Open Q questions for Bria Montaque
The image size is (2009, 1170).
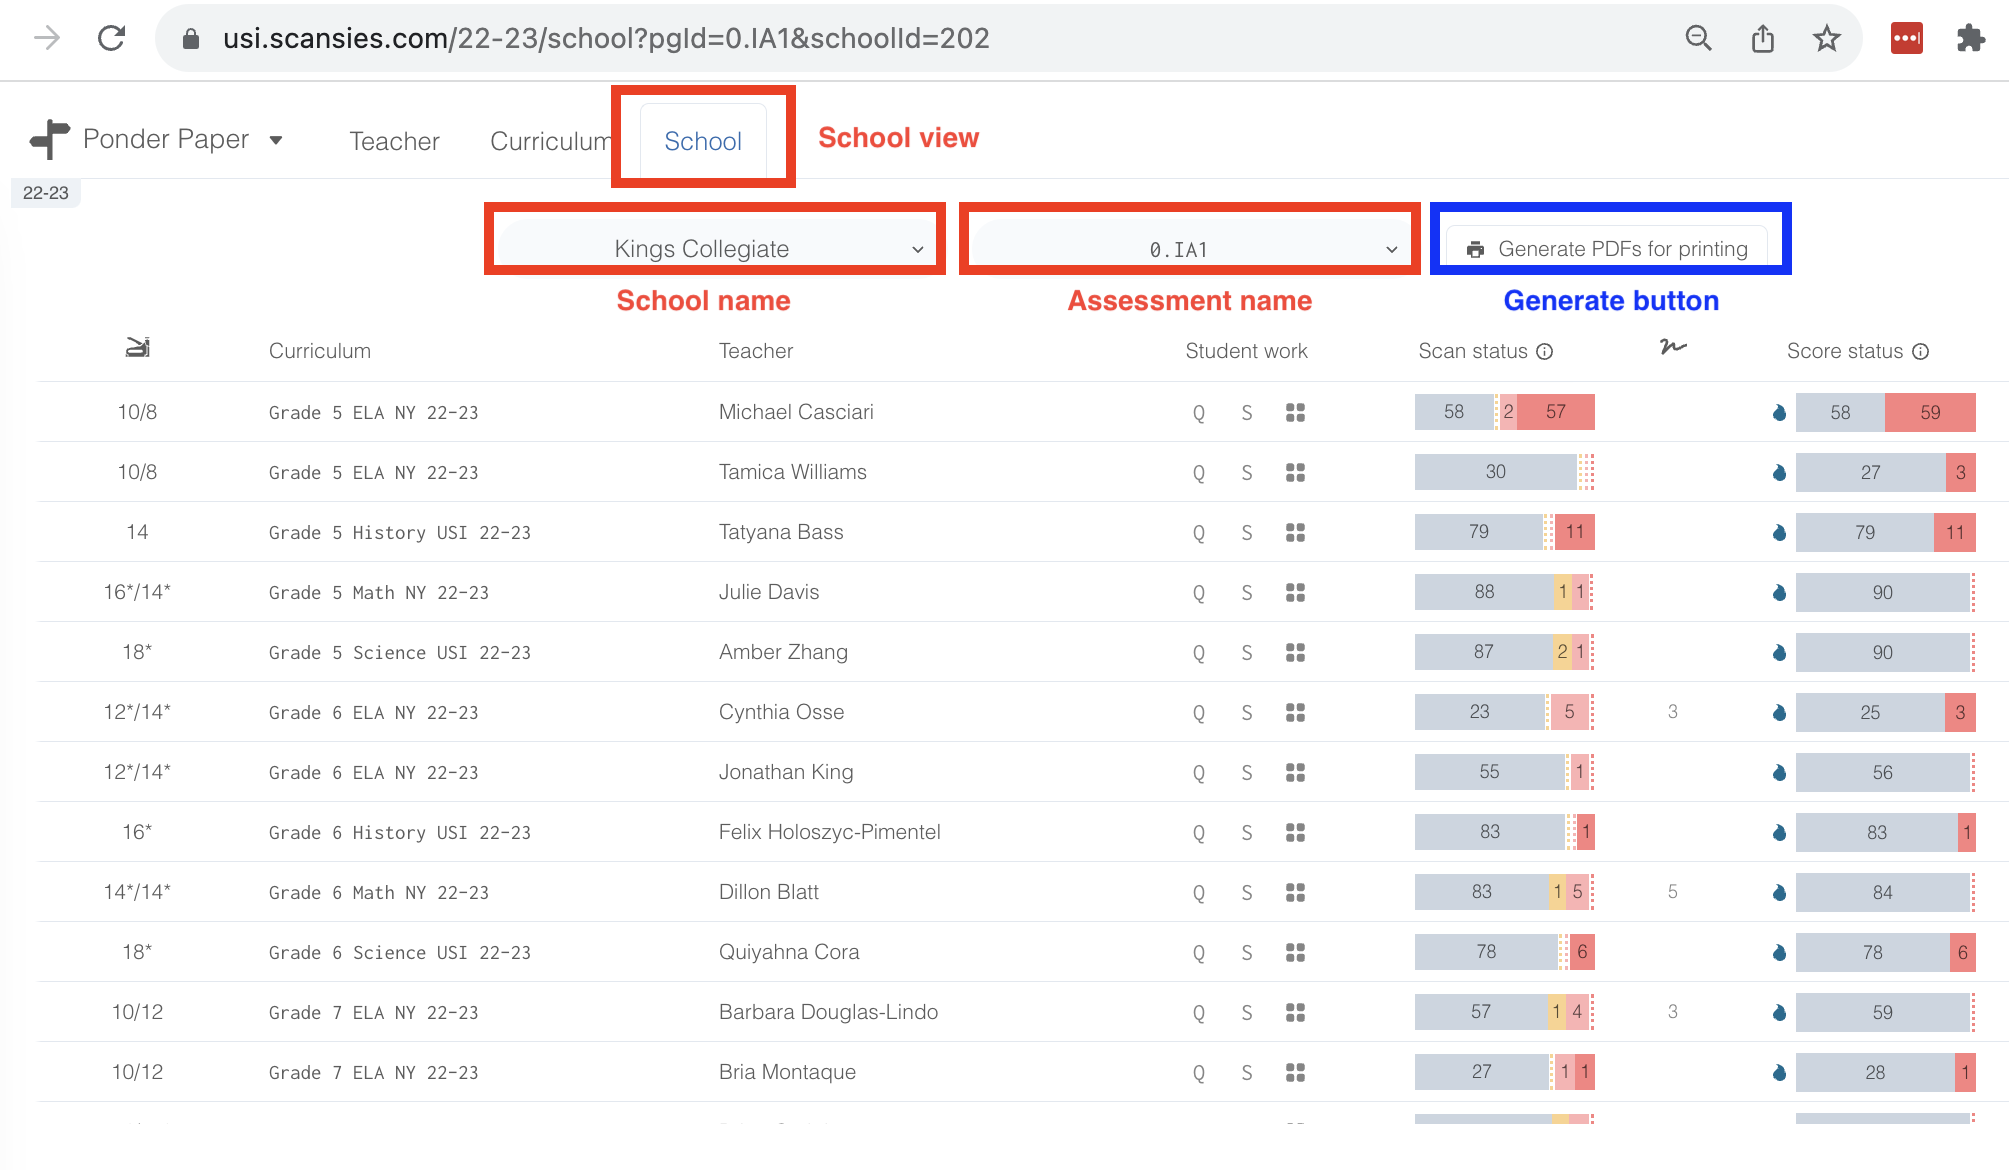pyautogui.click(x=1198, y=1073)
